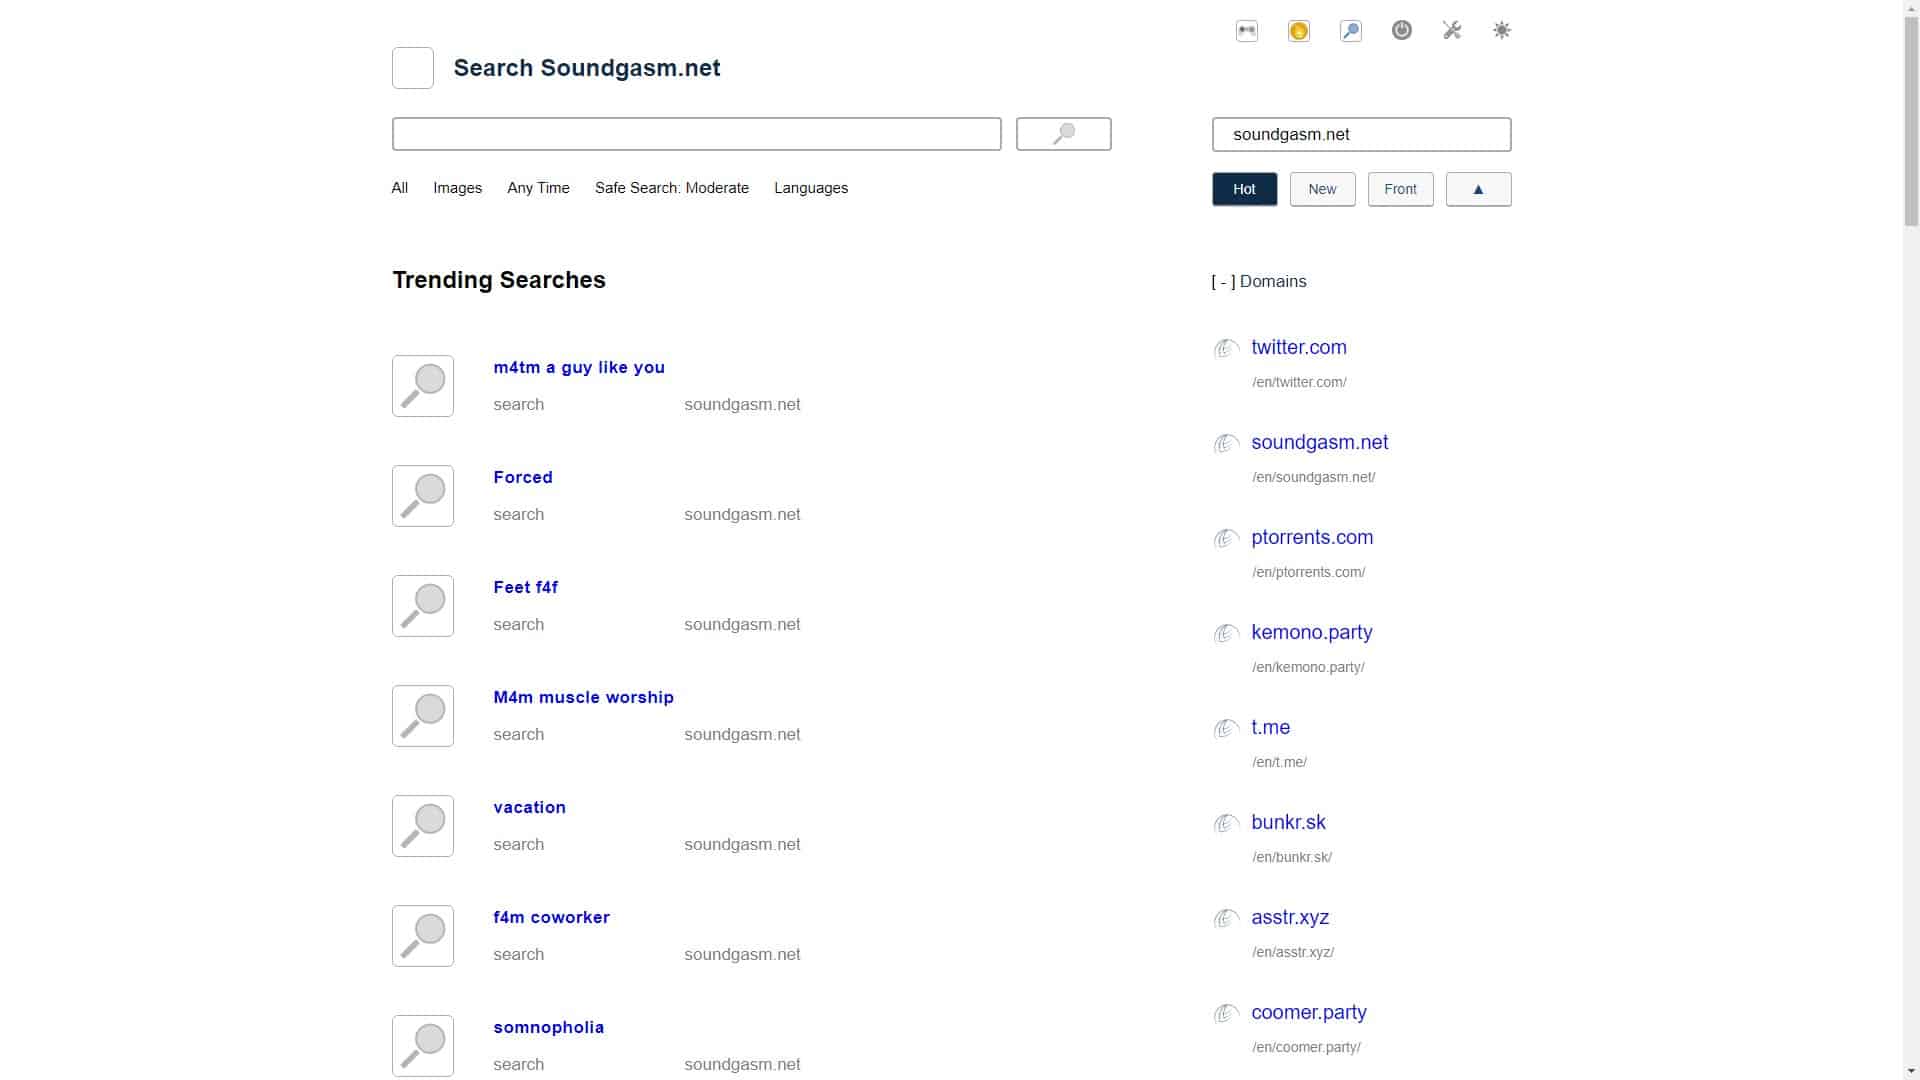The image size is (1920, 1080).
Task: Click 'soundgasm.net' label under Forced
Action: [742, 514]
